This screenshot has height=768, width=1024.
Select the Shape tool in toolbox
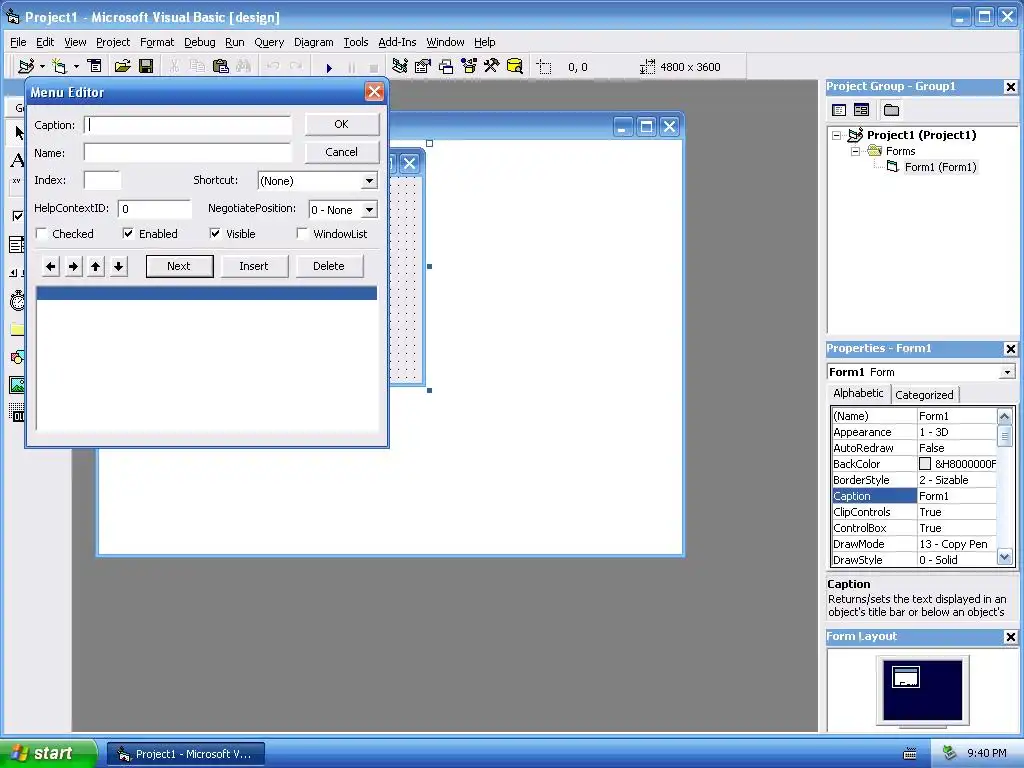pyautogui.click(x=17, y=357)
